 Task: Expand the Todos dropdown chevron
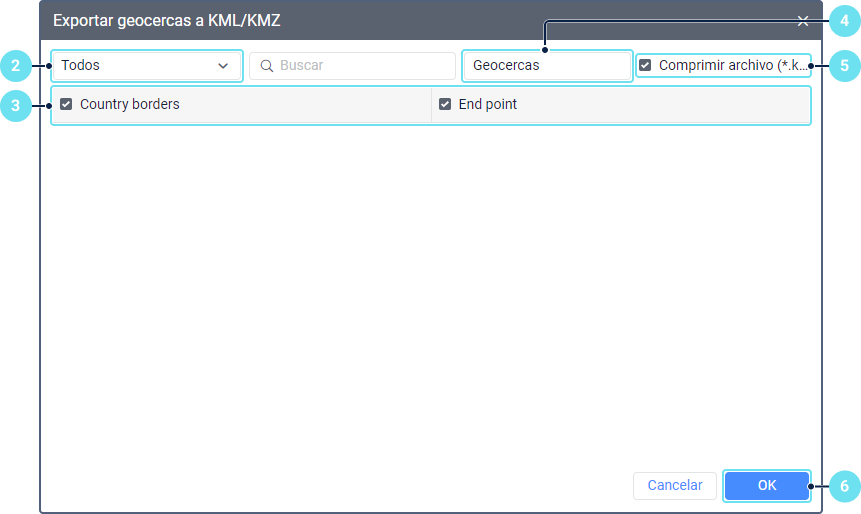(x=223, y=66)
